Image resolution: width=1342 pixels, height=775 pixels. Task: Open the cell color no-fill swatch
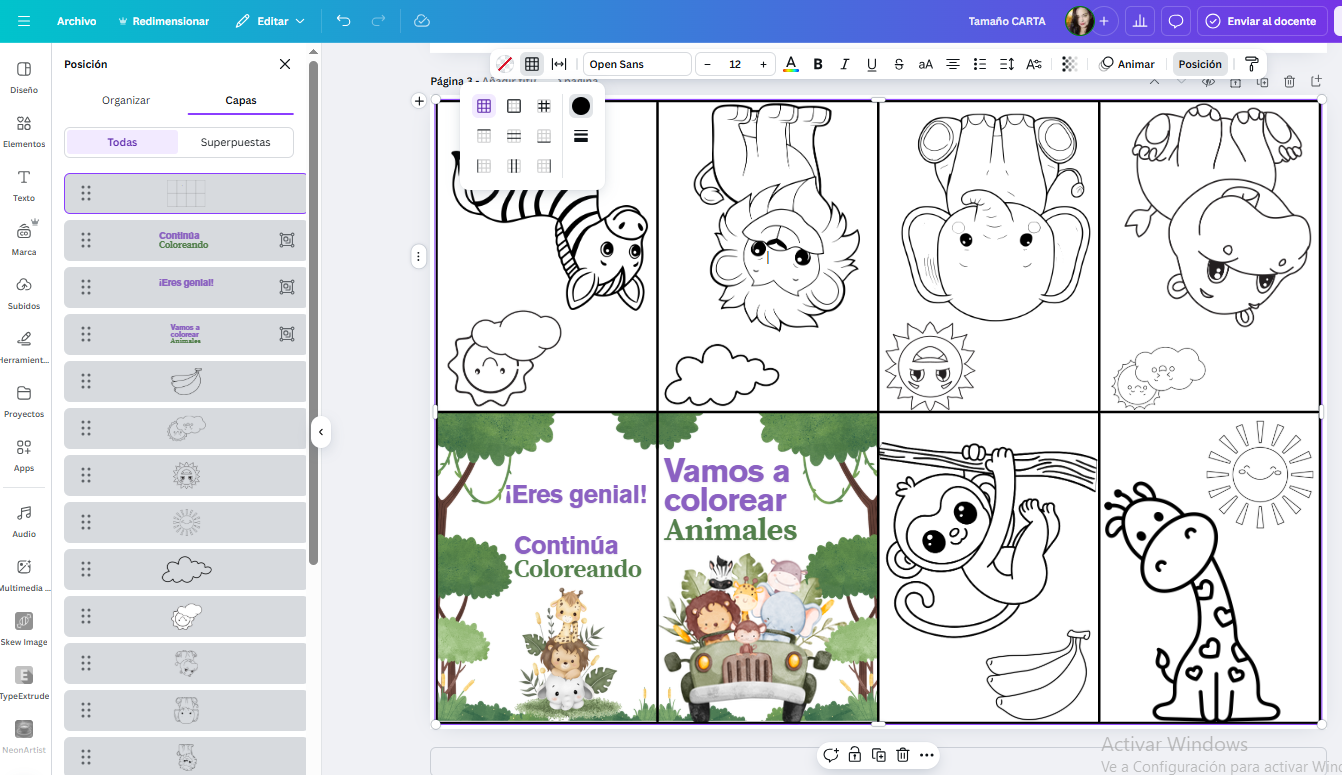(x=505, y=64)
